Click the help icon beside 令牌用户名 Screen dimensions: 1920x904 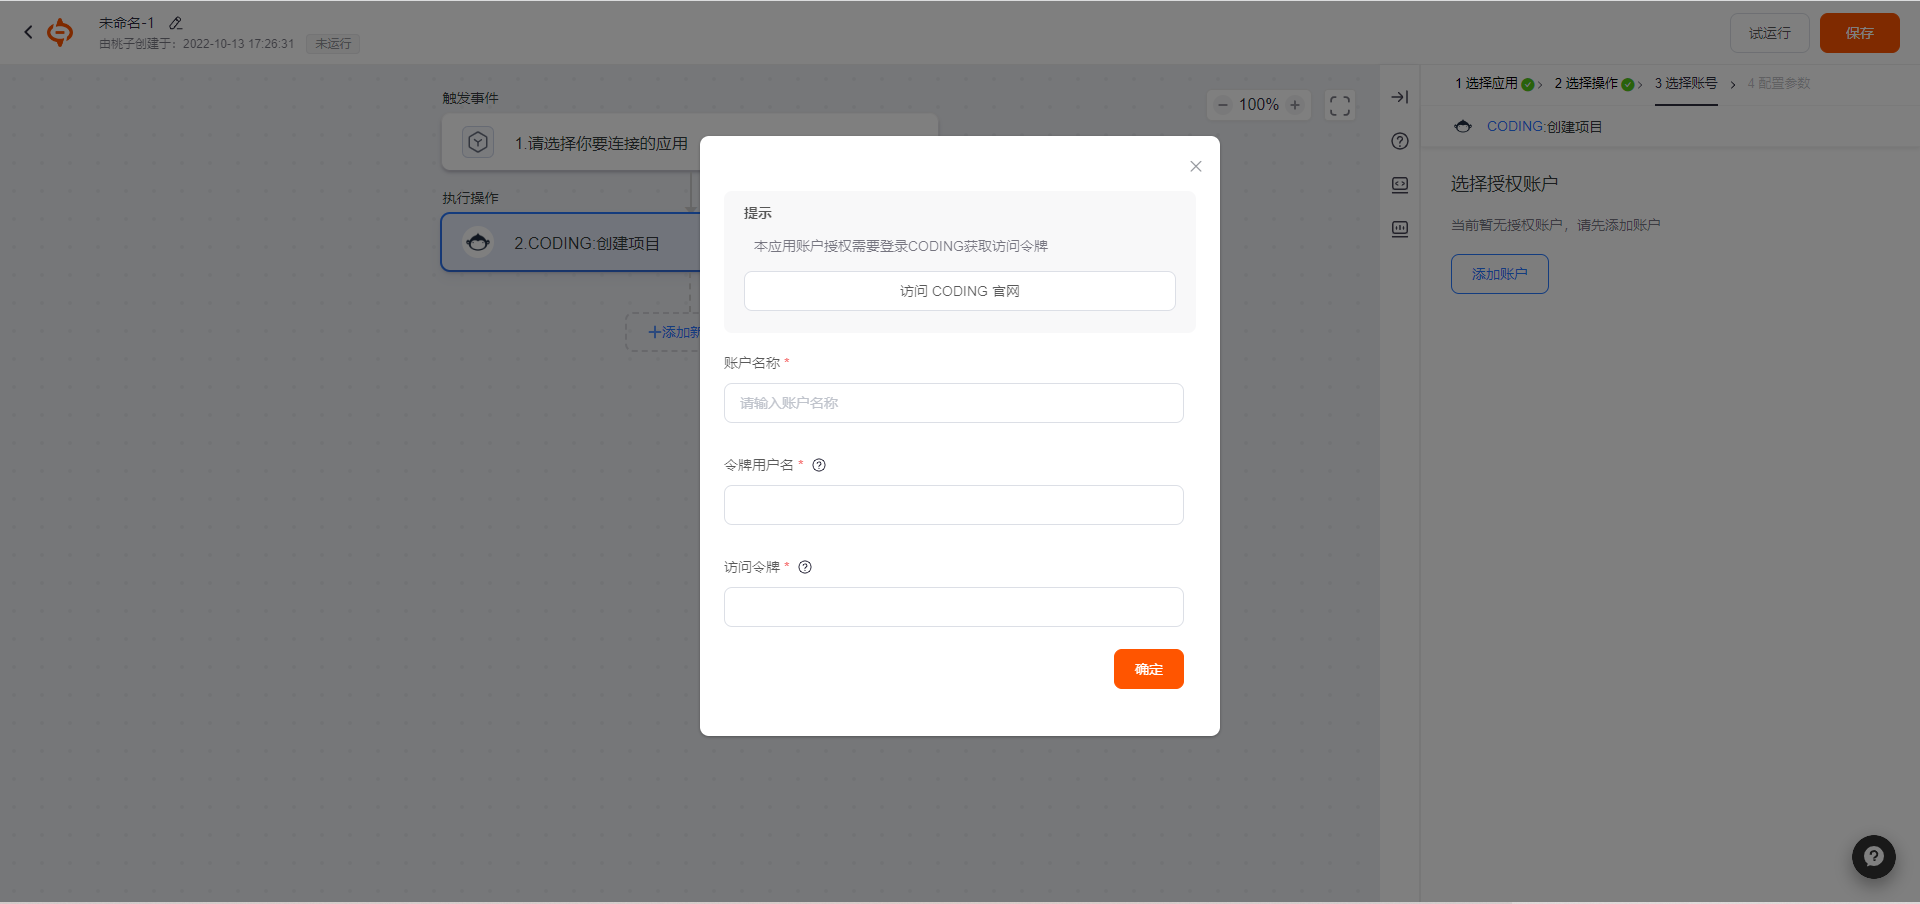tap(819, 465)
